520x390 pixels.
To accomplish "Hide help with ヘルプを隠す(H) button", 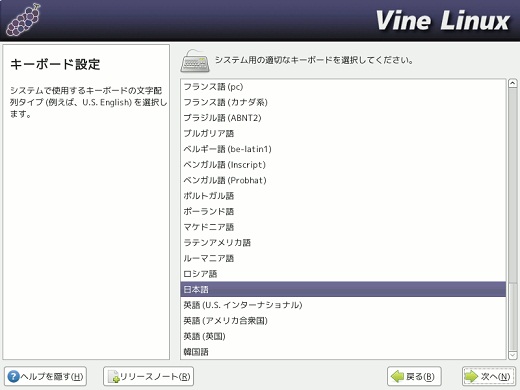I will pos(45,376).
